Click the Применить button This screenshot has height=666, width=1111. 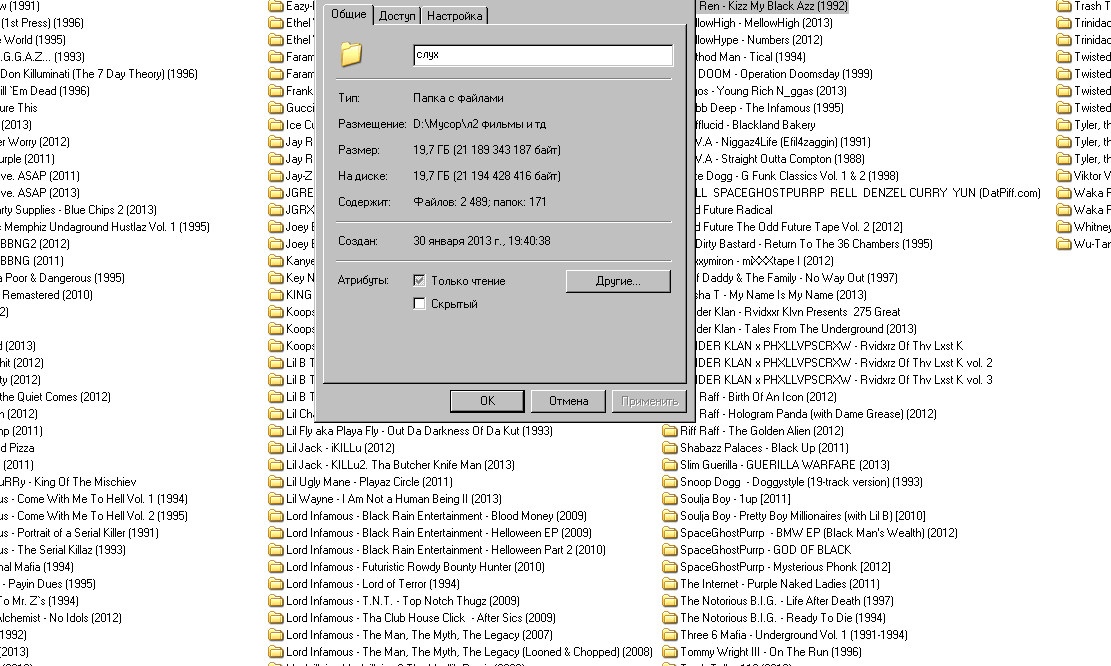[x=649, y=401]
